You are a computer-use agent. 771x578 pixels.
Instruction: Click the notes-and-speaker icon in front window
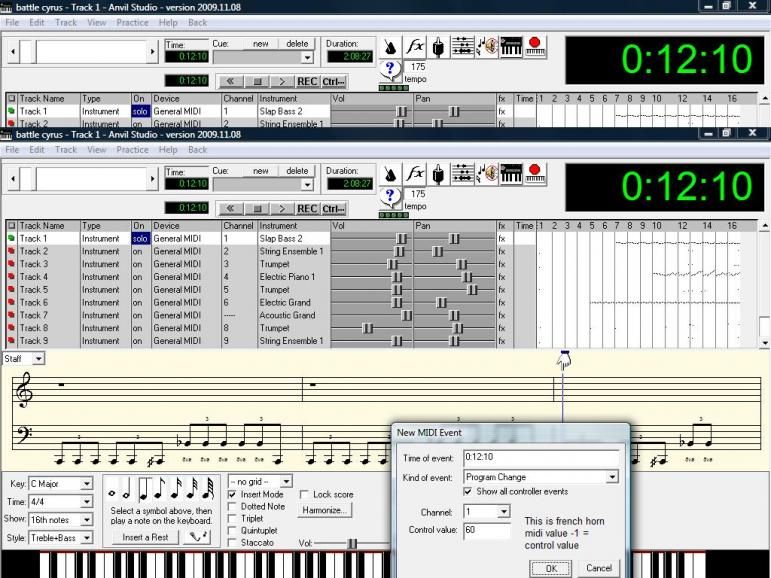[x=487, y=174]
